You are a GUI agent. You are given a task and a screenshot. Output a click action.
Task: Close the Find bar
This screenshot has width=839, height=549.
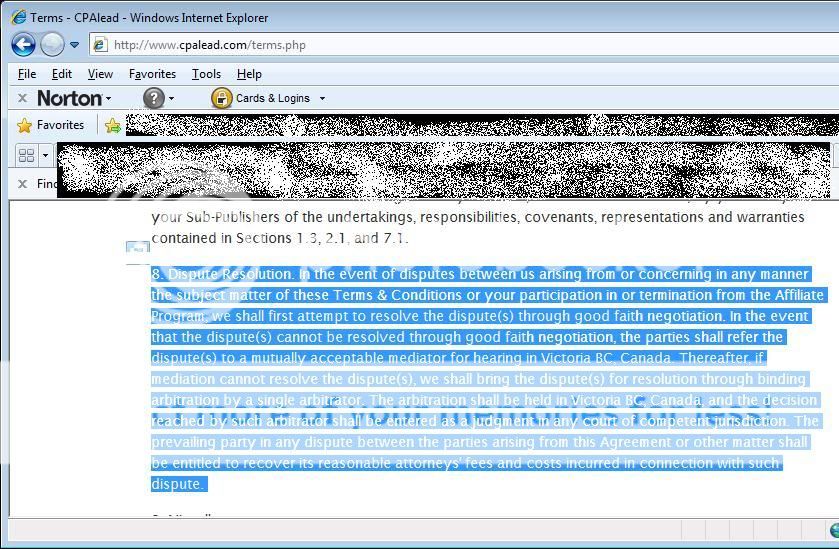coord(22,184)
